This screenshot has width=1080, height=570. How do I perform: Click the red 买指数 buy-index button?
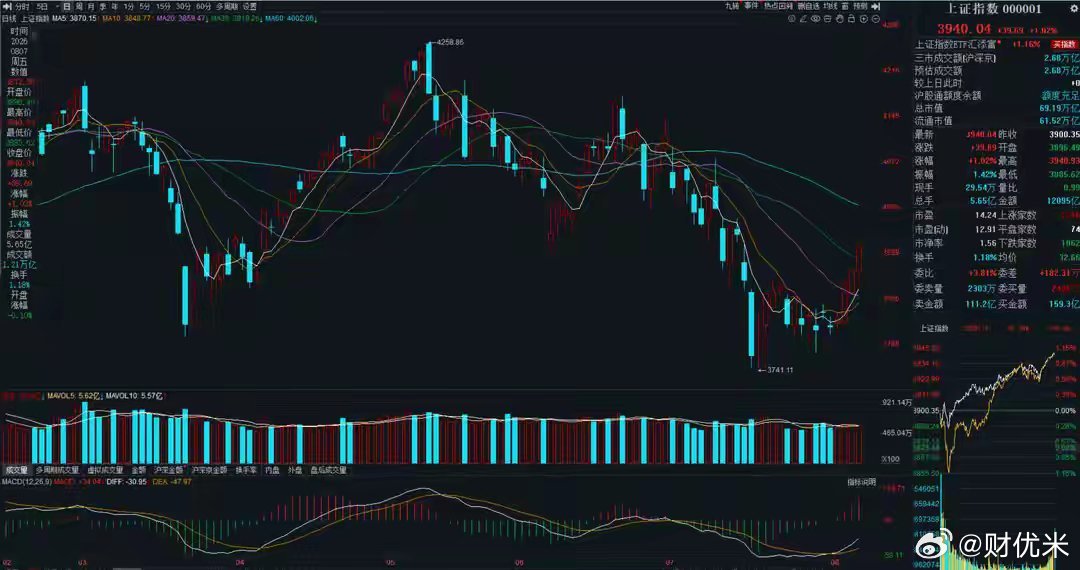click(x=1063, y=44)
